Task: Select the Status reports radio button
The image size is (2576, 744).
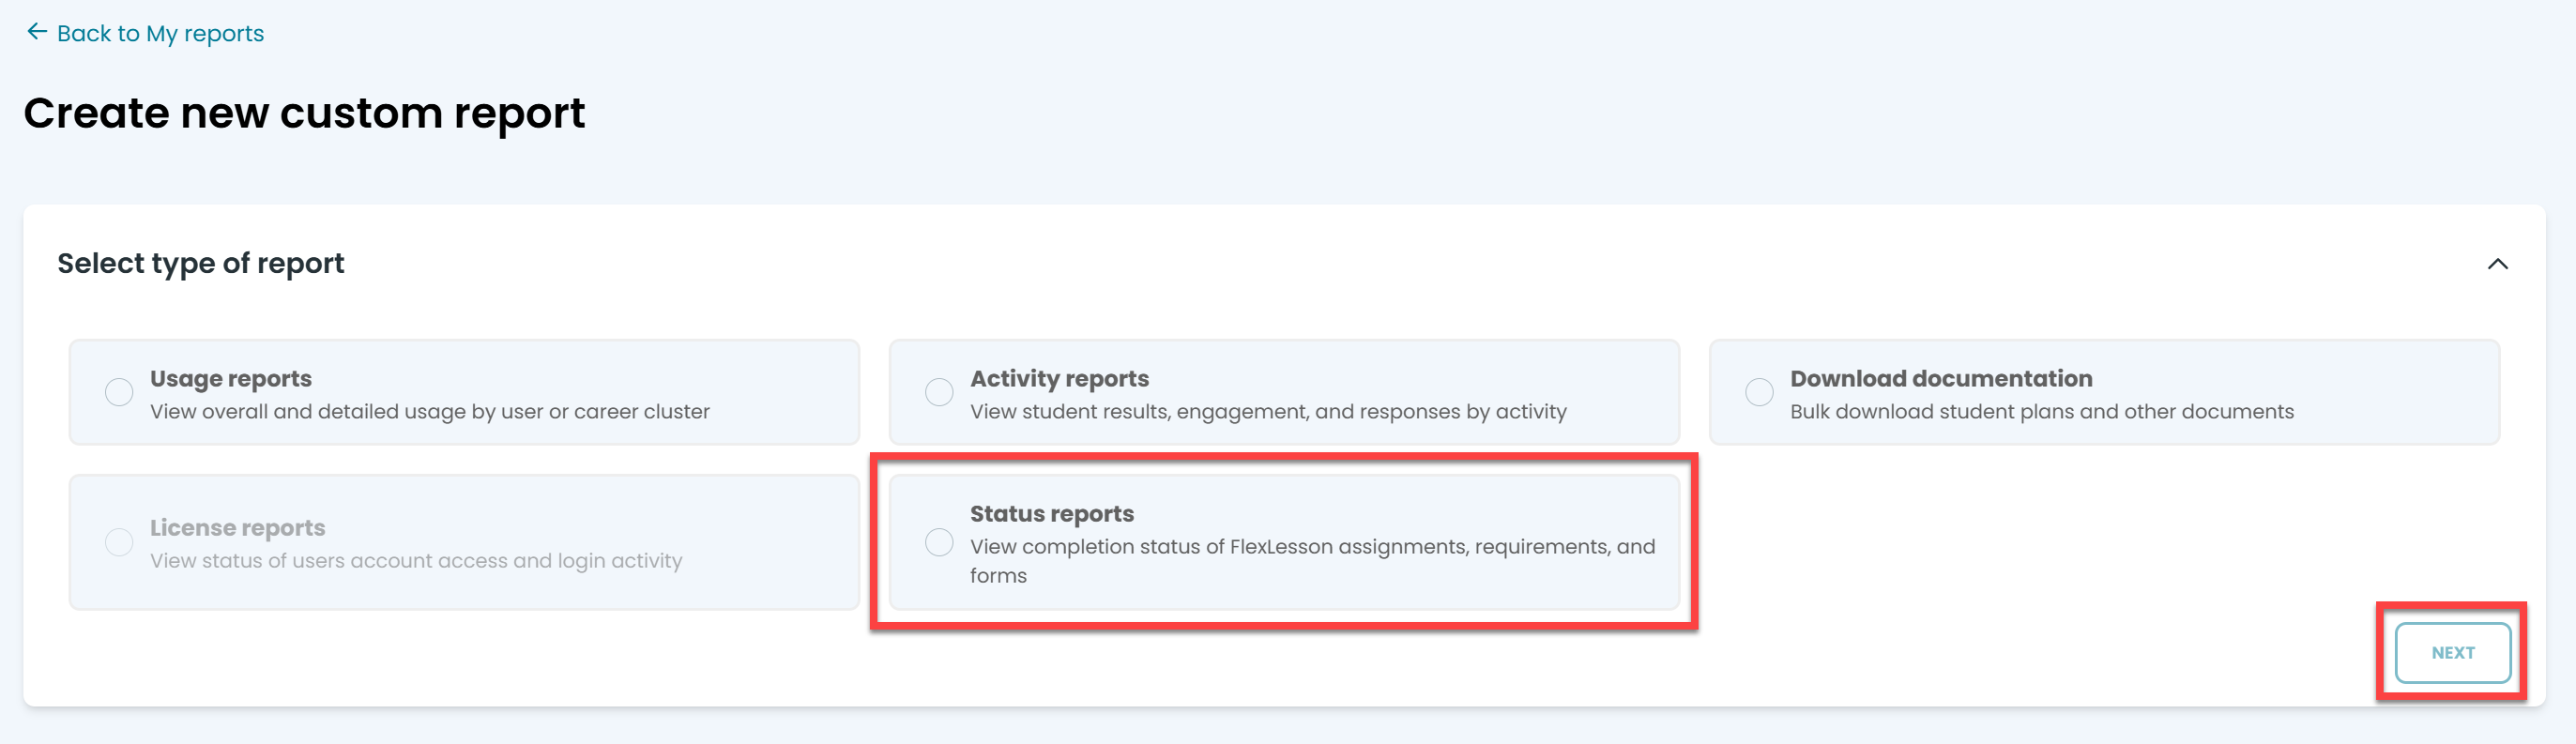Action: coord(939,542)
